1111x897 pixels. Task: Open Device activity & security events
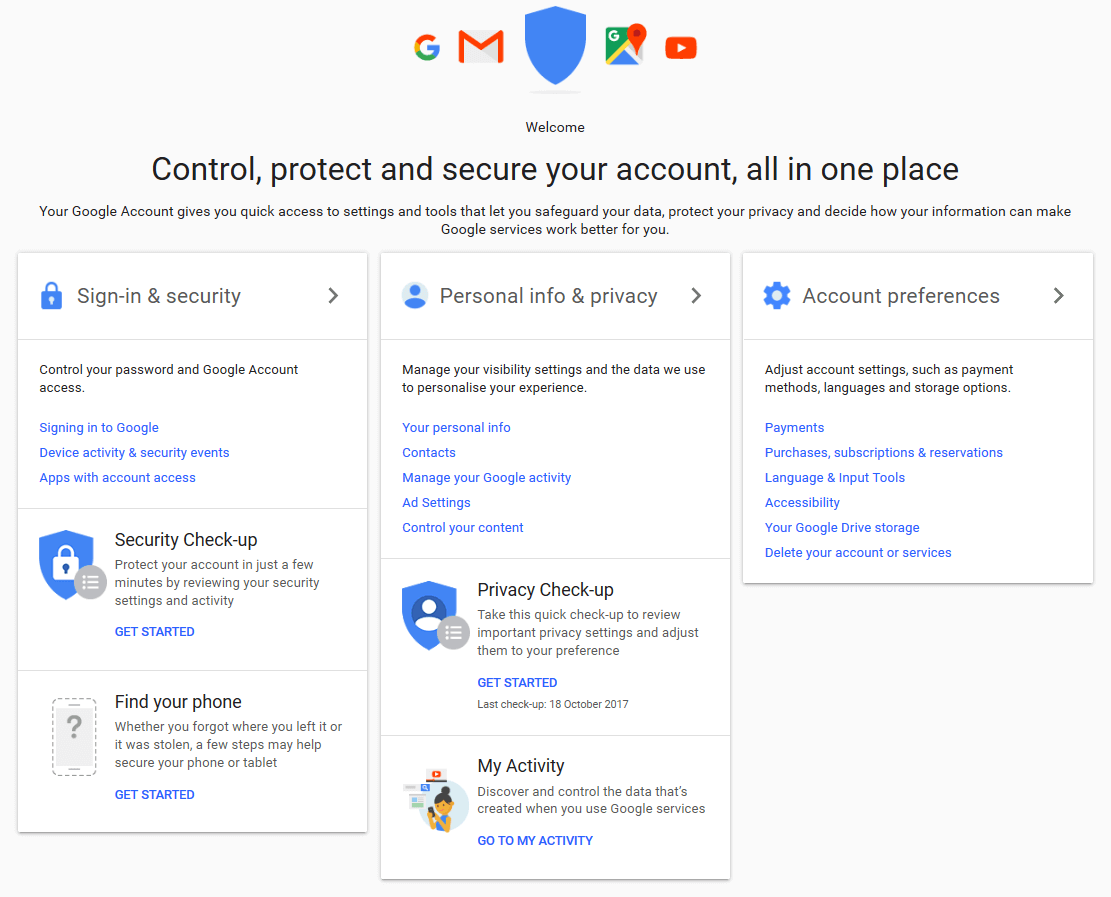pyautogui.click(x=134, y=453)
